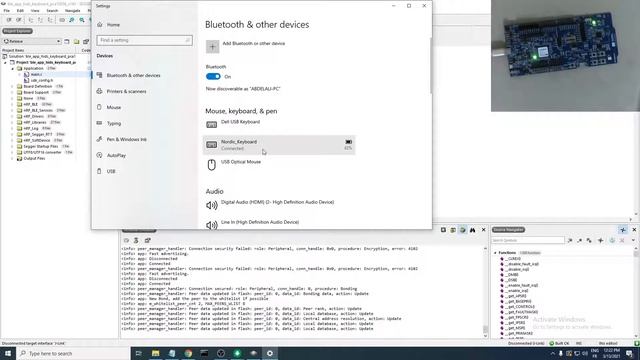This screenshot has height=360, width=640.
Task: Open Pen & Windows Ink settings
Action: point(126,139)
